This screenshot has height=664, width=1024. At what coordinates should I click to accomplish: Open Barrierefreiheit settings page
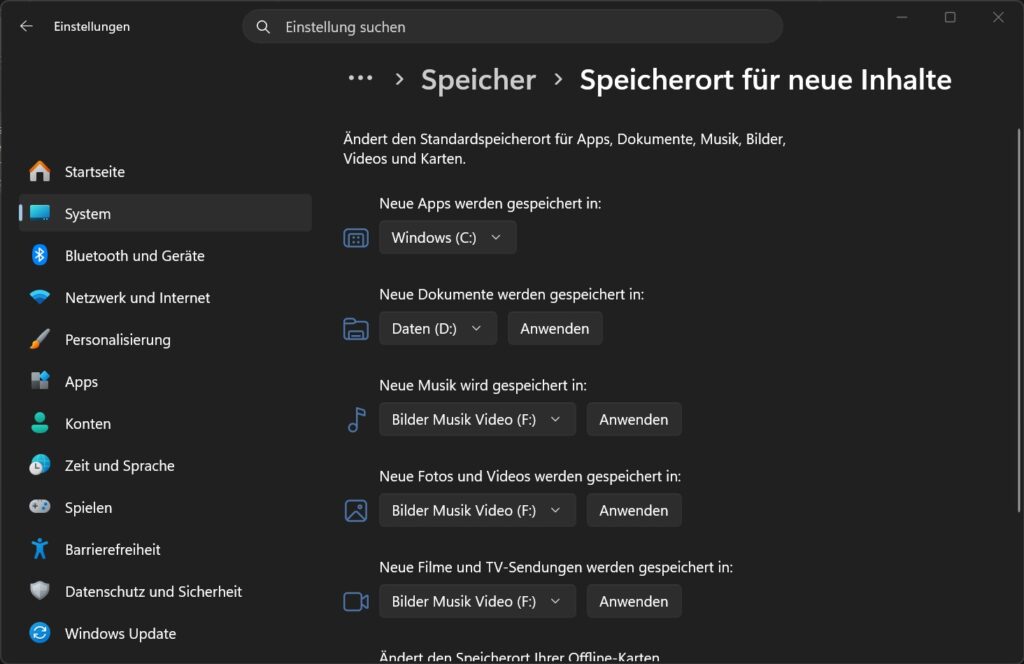pos(165,549)
